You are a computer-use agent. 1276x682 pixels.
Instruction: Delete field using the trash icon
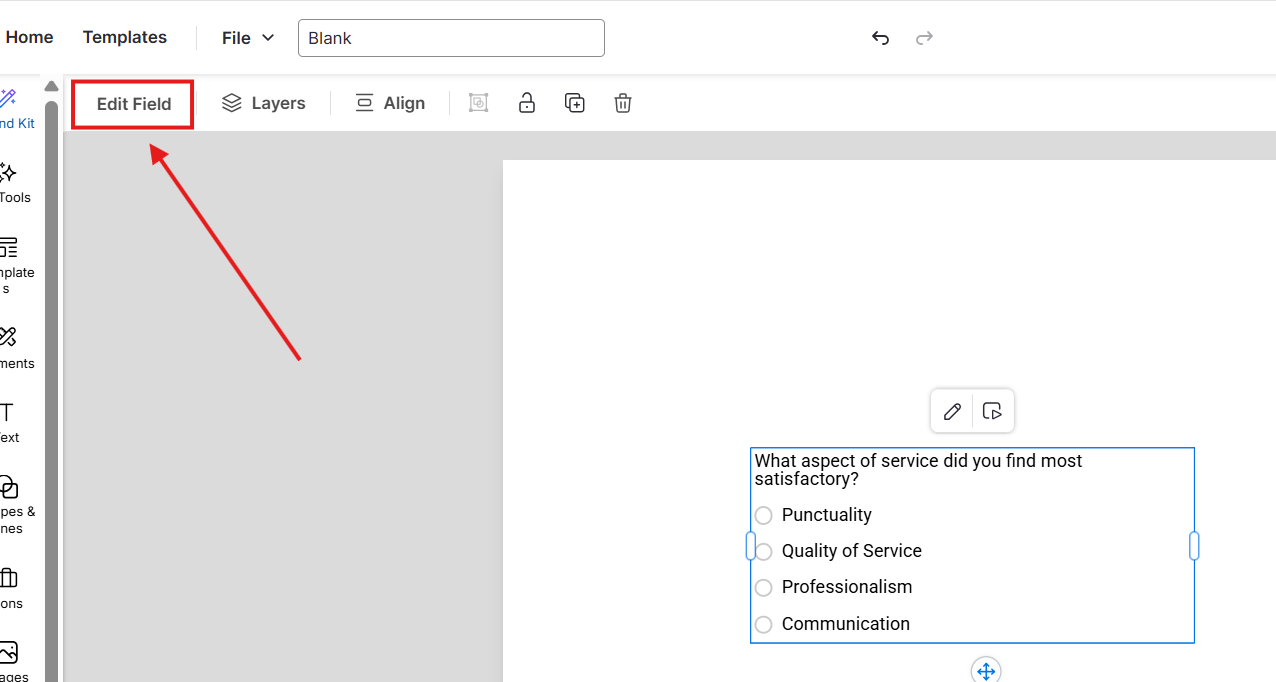point(623,103)
